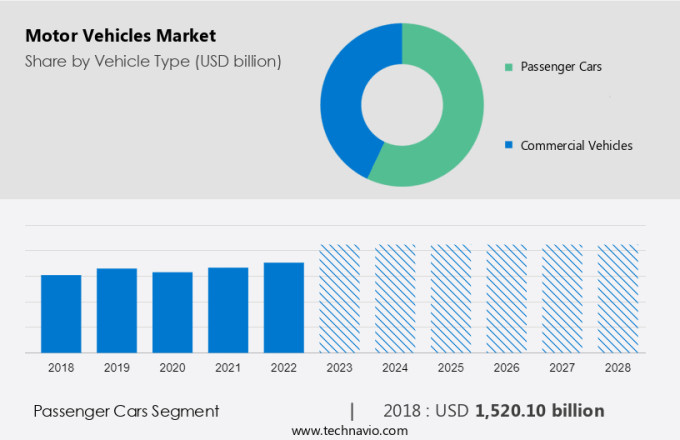Click the 2022 solid blue bar

pos(284,307)
